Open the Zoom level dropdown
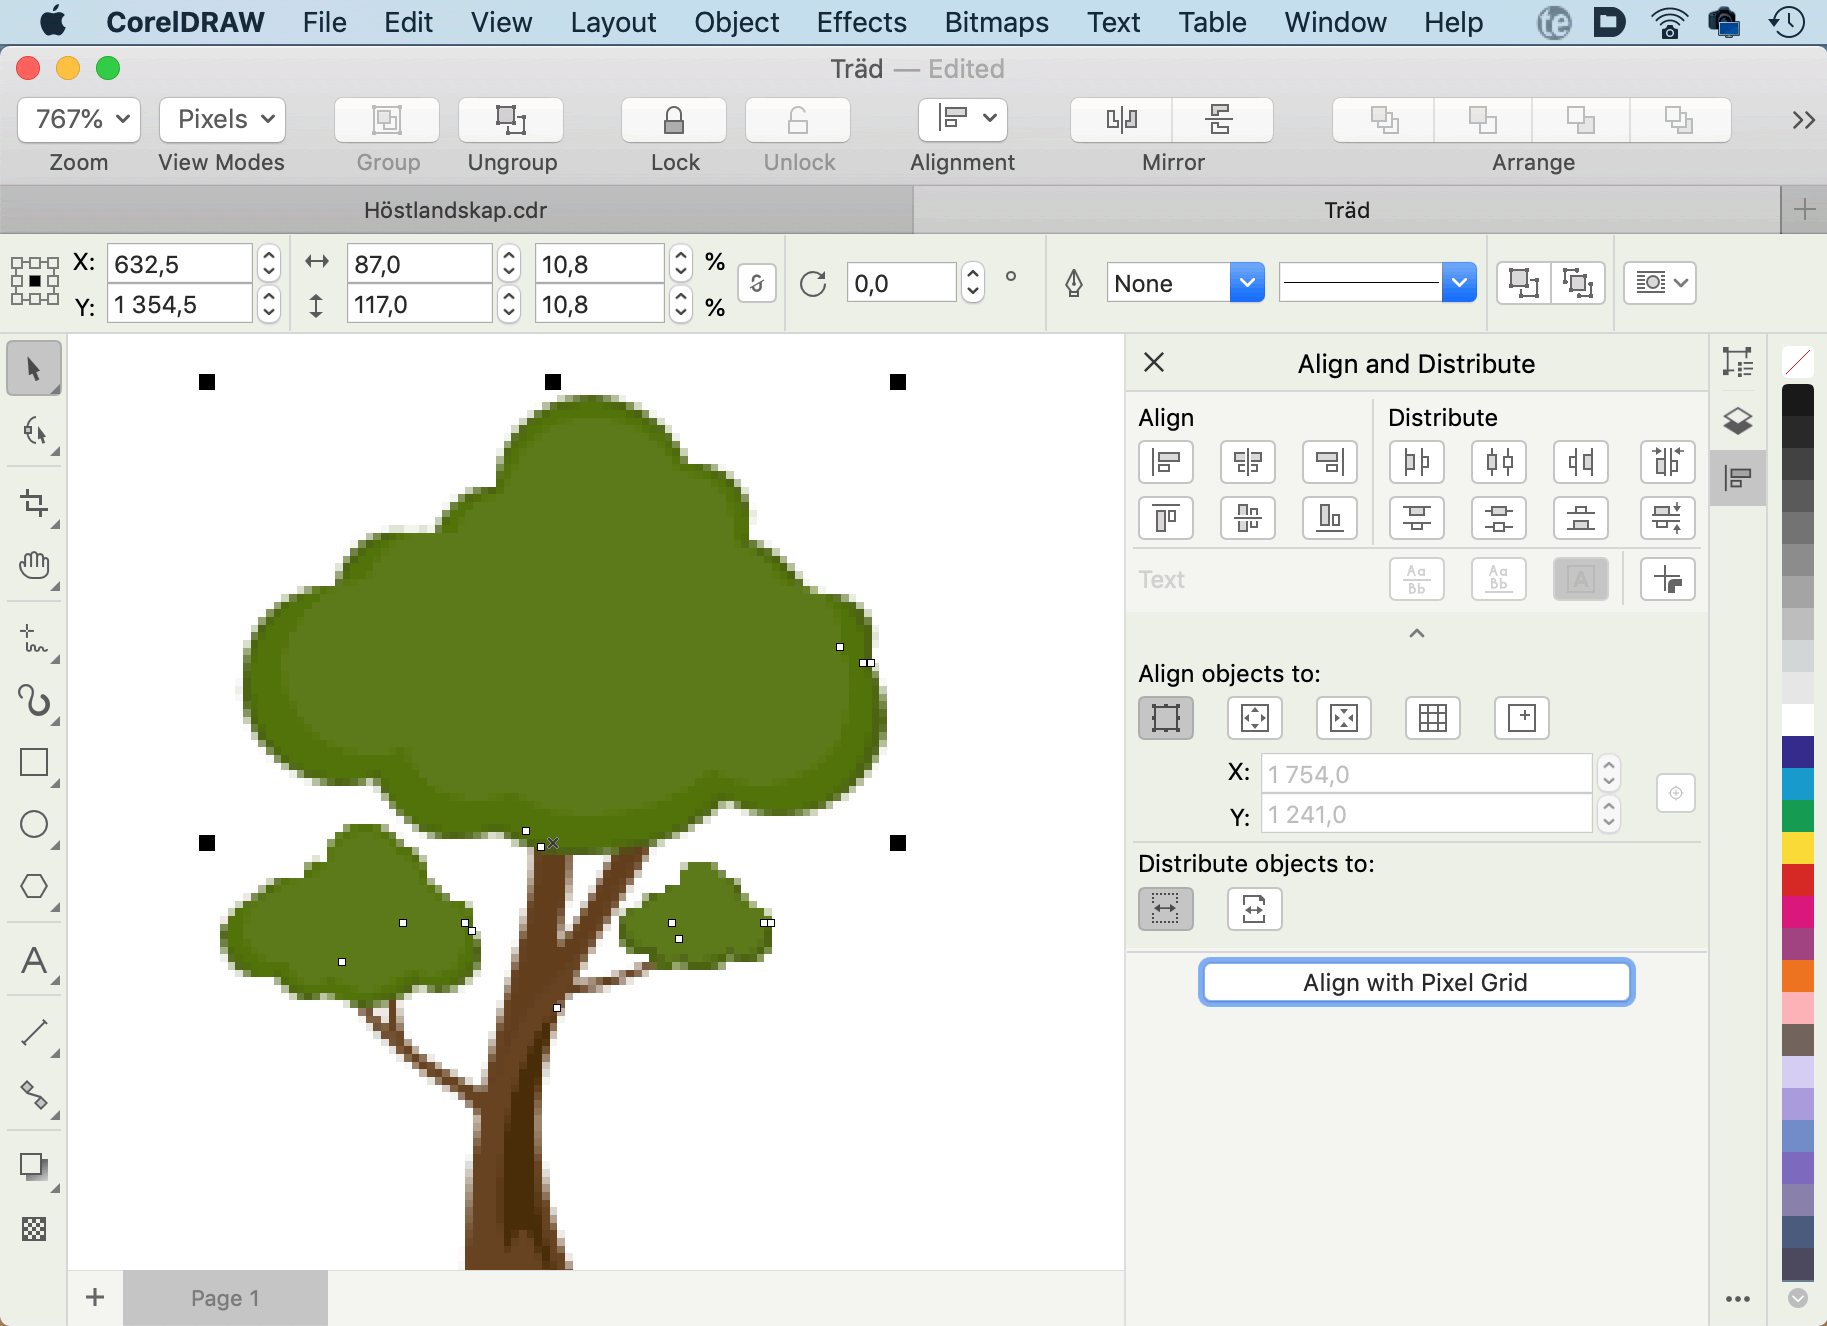 (79, 120)
